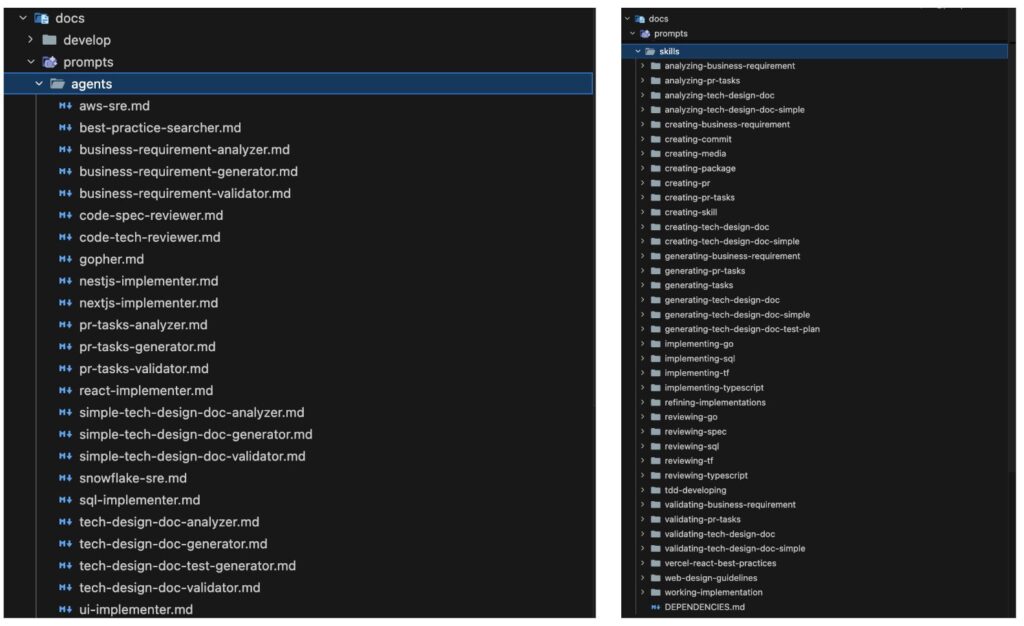Expand the develop folder chevron
The image size is (1024, 626).
click(31, 40)
